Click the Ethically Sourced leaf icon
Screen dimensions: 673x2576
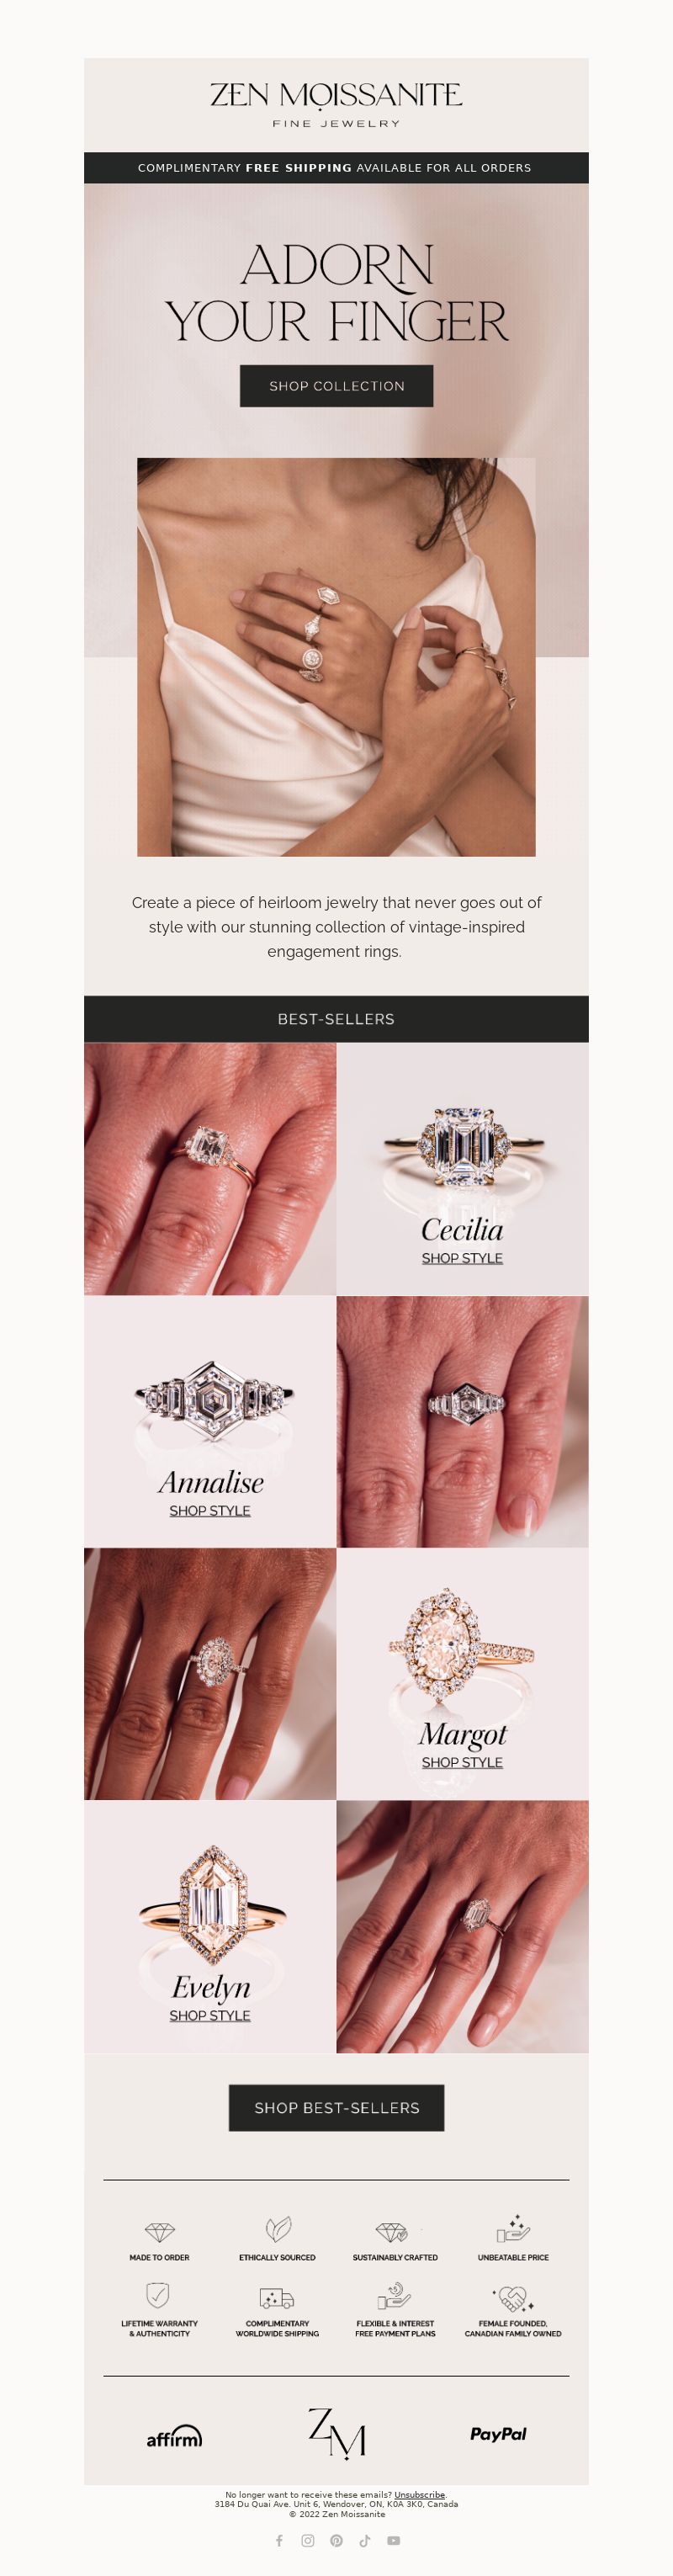tap(278, 2229)
